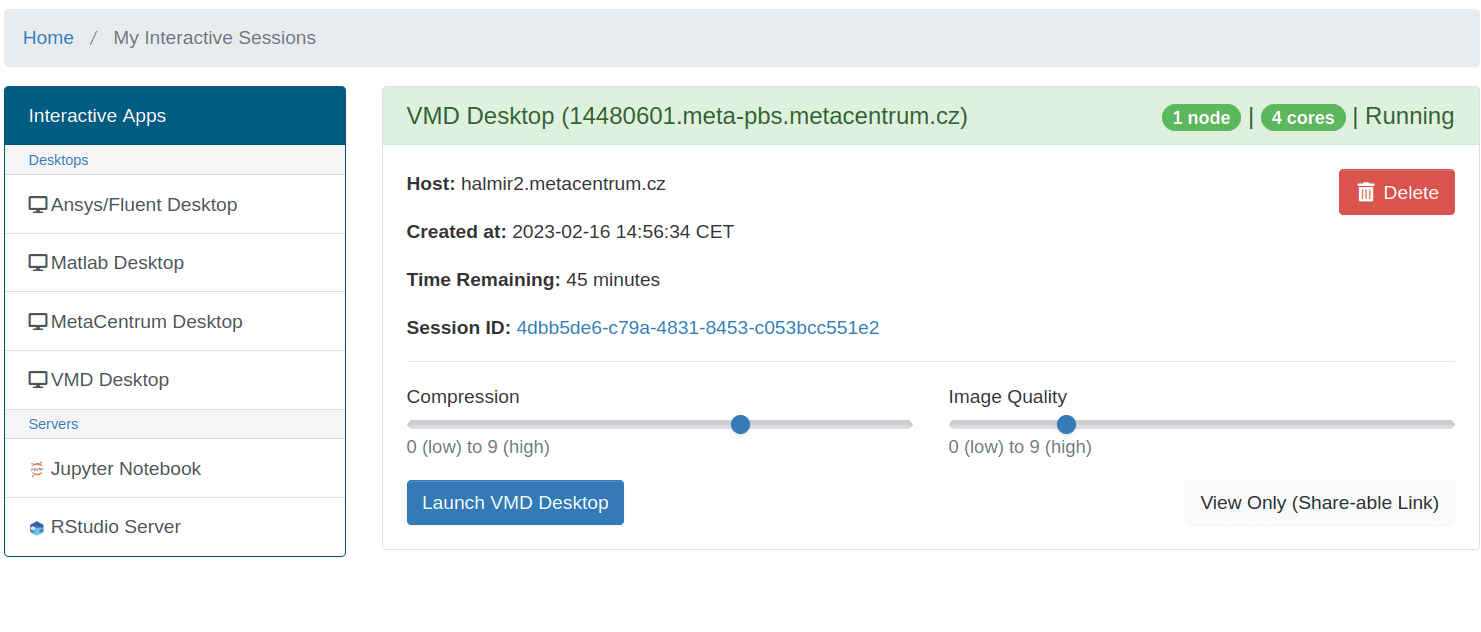Screen dimensions: 1481x632
Task: Choose RStudio Server from the sidebar
Action: click(x=116, y=527)
